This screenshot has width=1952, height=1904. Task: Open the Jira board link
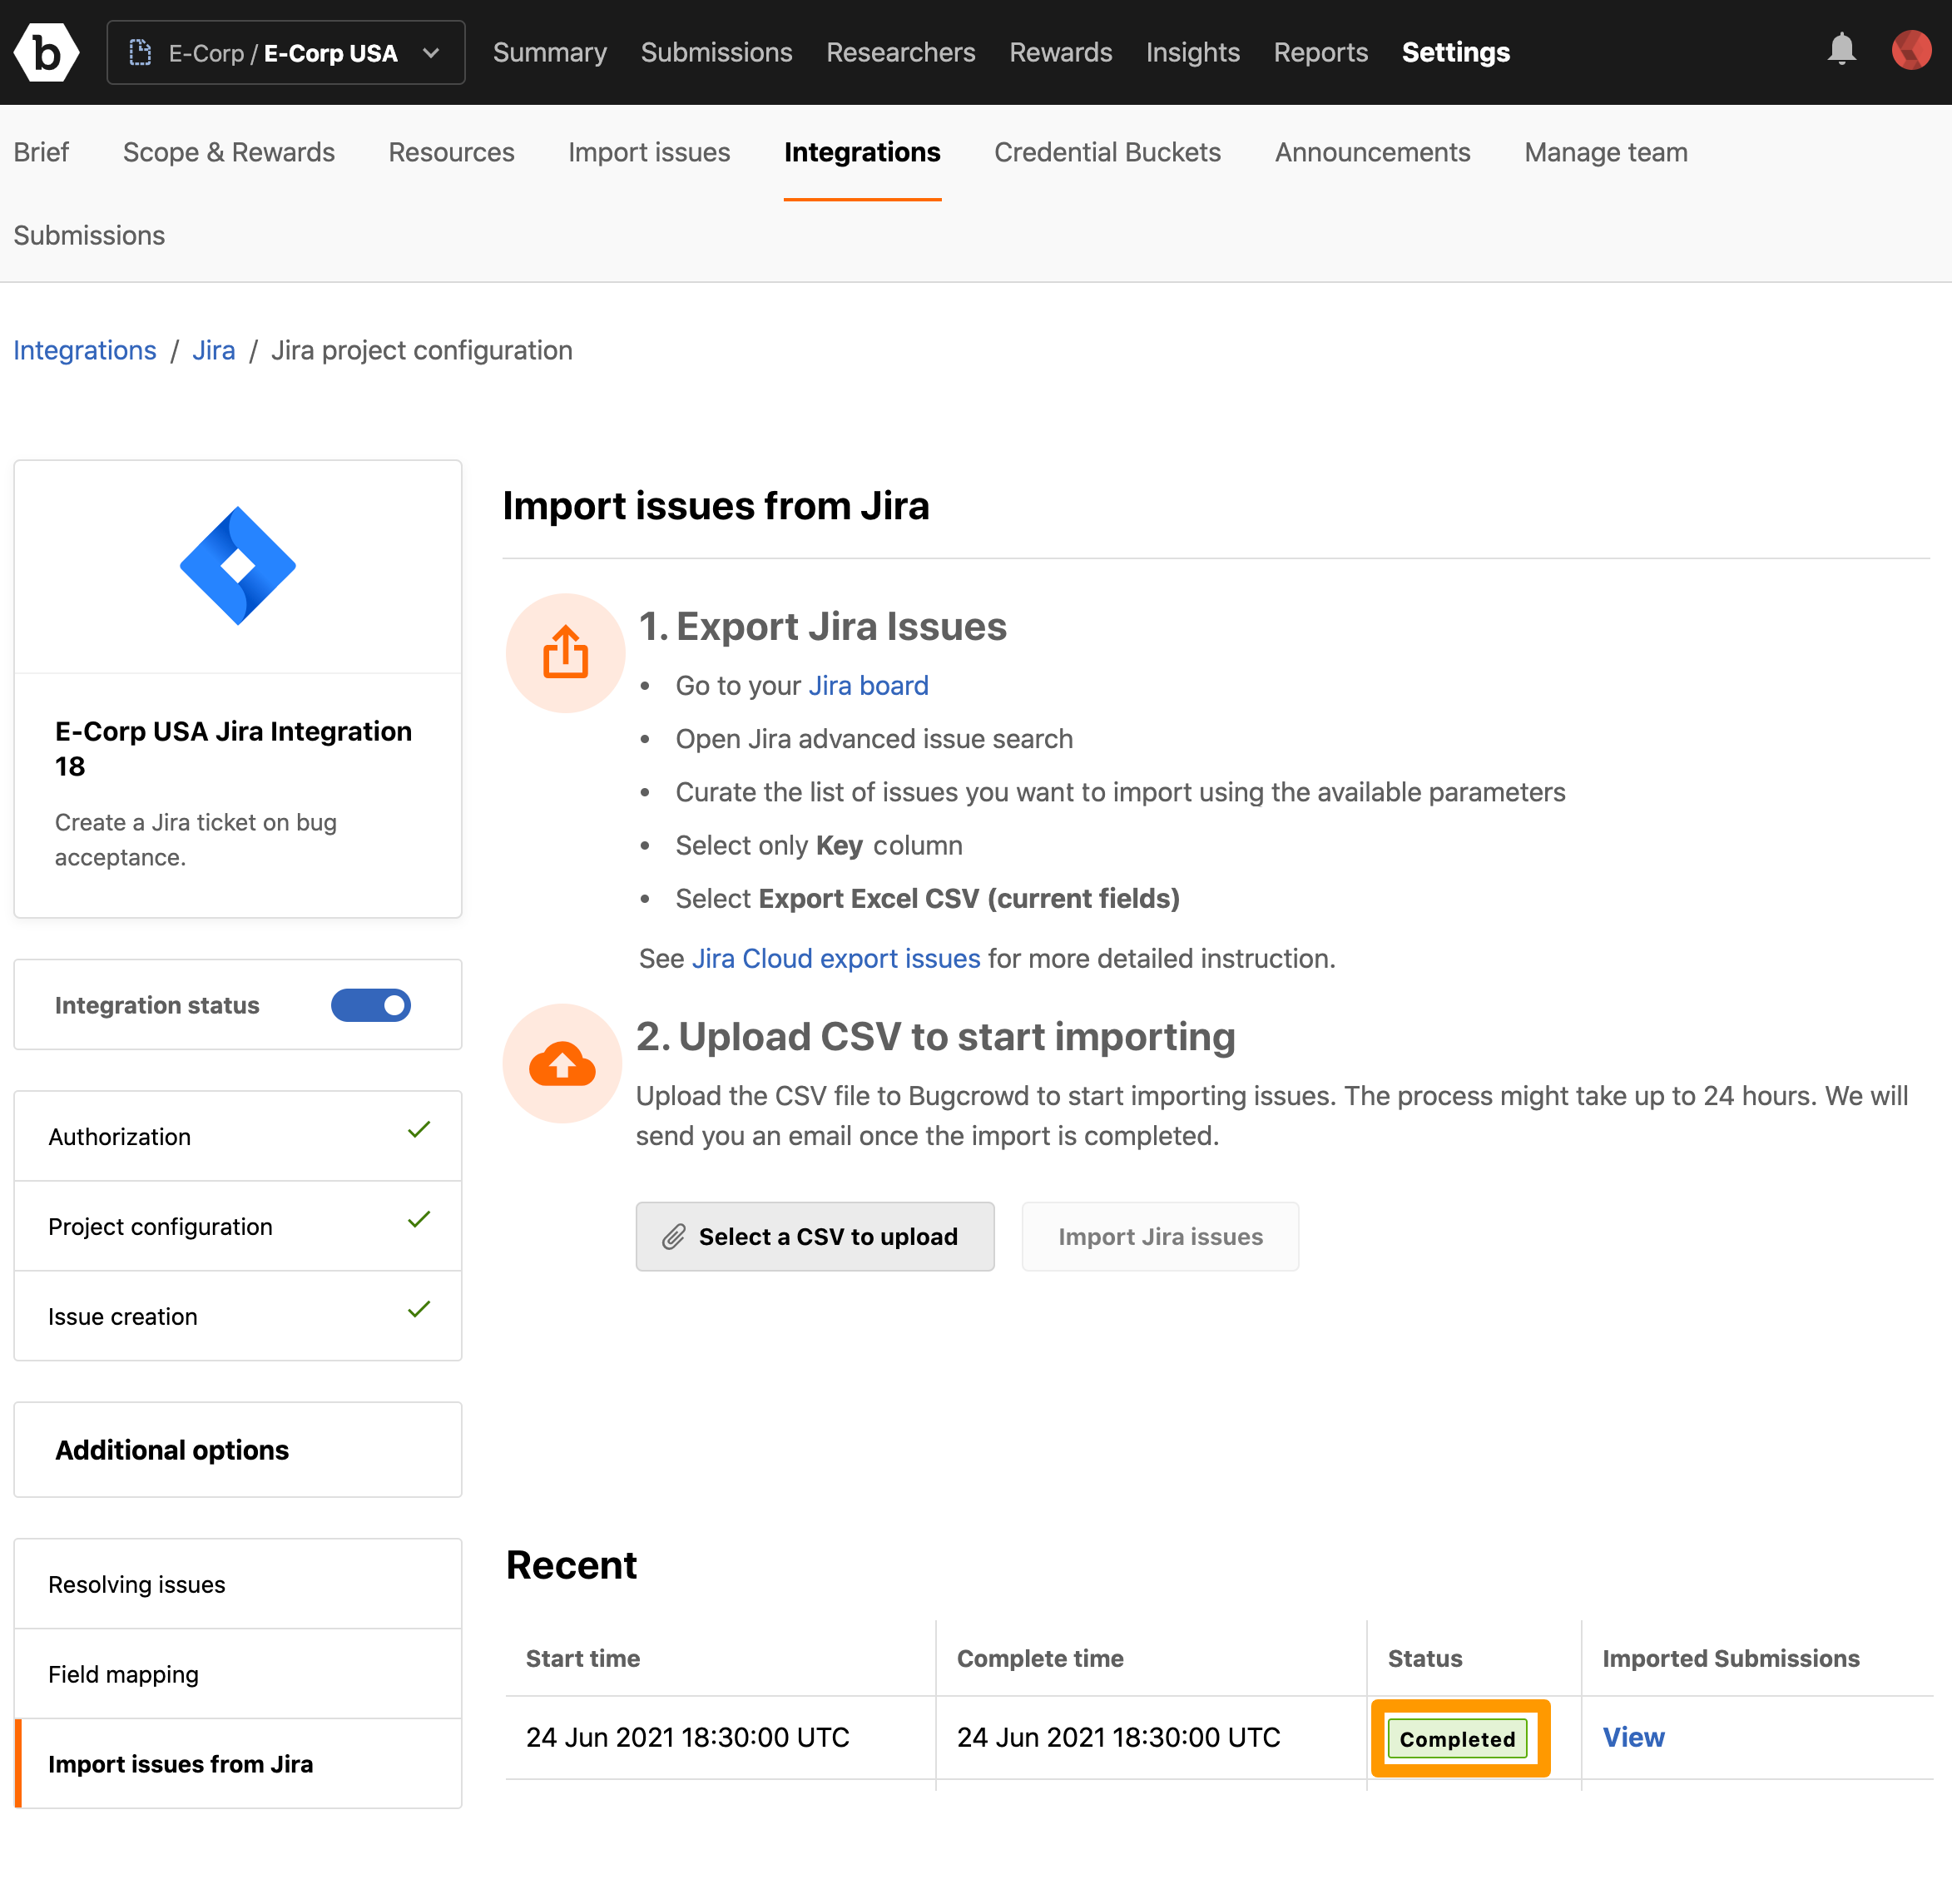868,685
